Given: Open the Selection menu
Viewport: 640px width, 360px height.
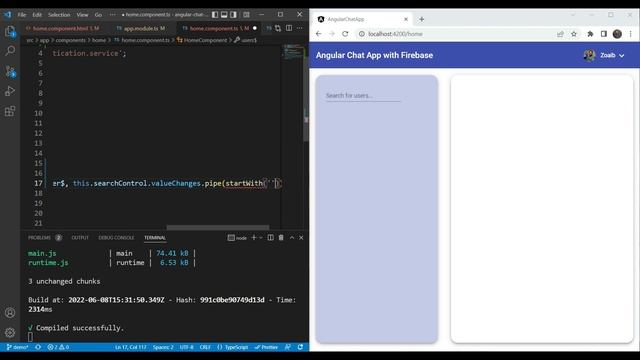Looking at the screenshot, I should 59,15.
